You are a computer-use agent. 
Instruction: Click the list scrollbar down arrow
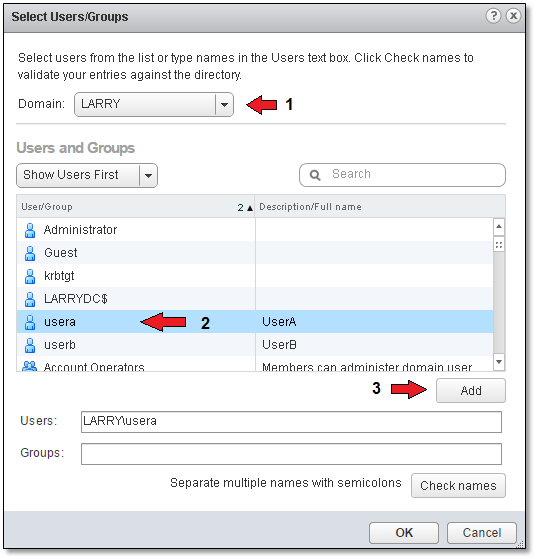499,362
